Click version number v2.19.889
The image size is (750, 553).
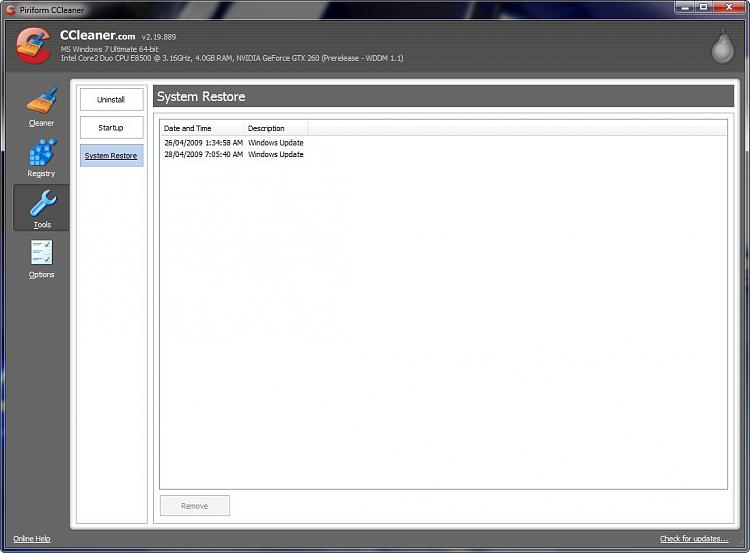coord(159,37)
